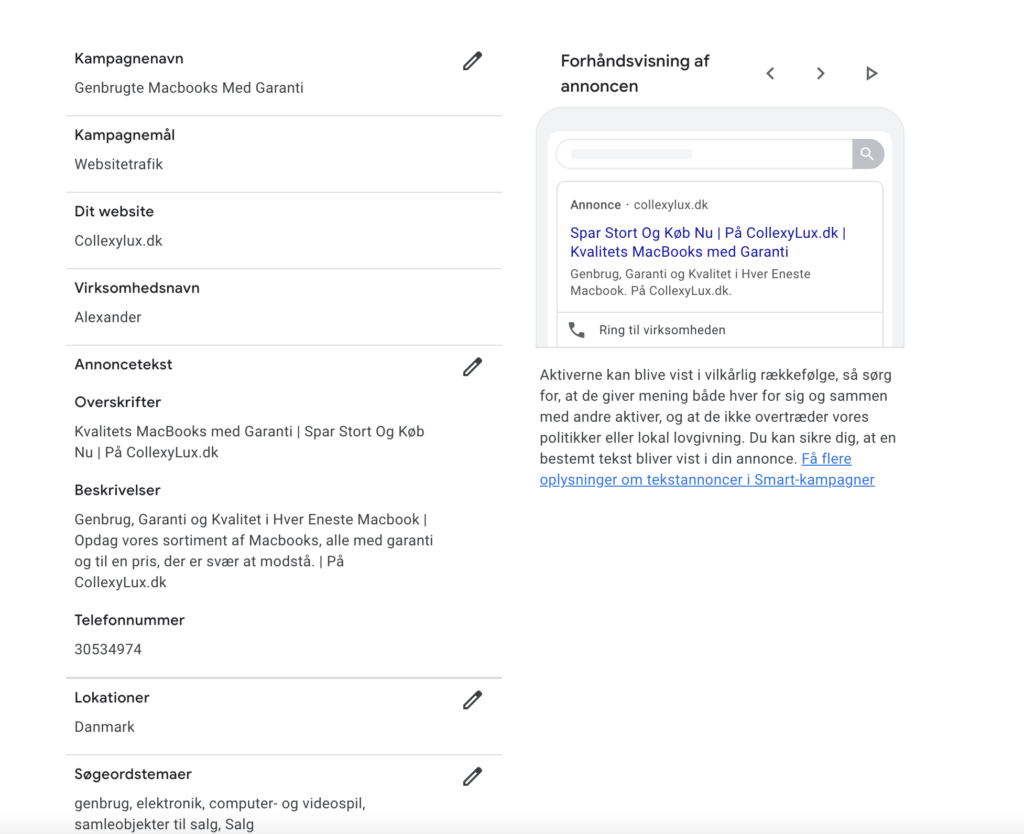Click the blue ad headline in the preview
This screenshot has width=1024, height=834.
point(707,242)
